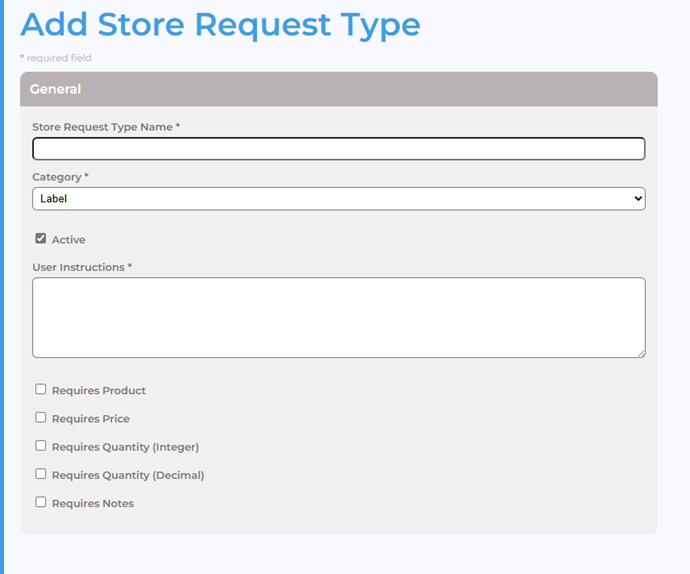This screenshot has height=574, width=690.
Task: Click the User Instructions label text
Action: tap(81, 267)
